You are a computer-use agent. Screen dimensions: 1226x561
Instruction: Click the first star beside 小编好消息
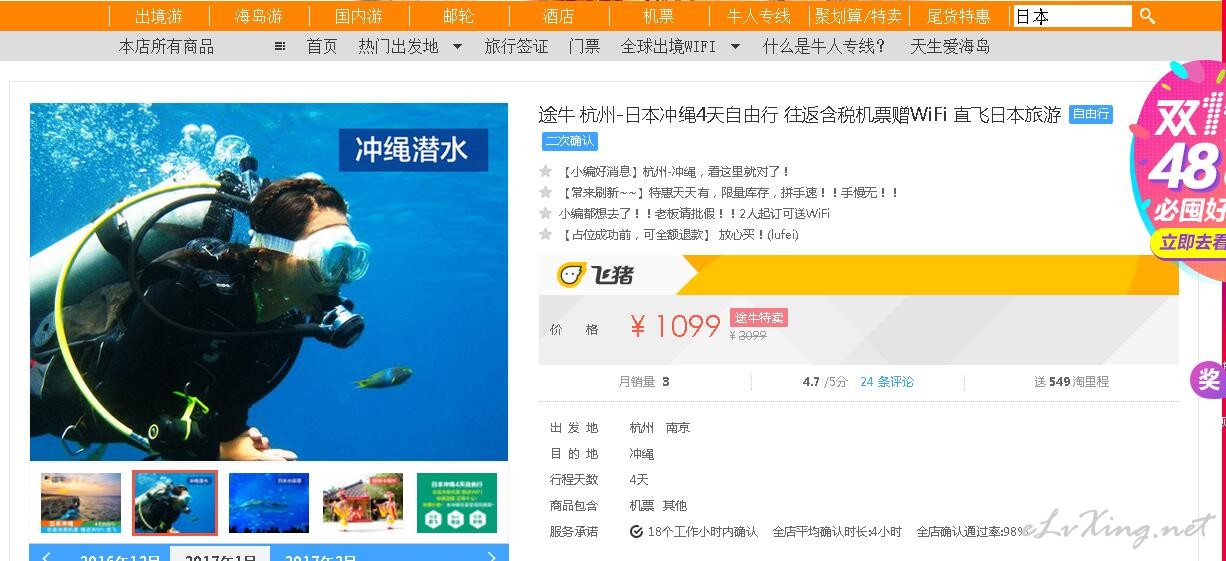pyautogui.click(x=546, y=172)
